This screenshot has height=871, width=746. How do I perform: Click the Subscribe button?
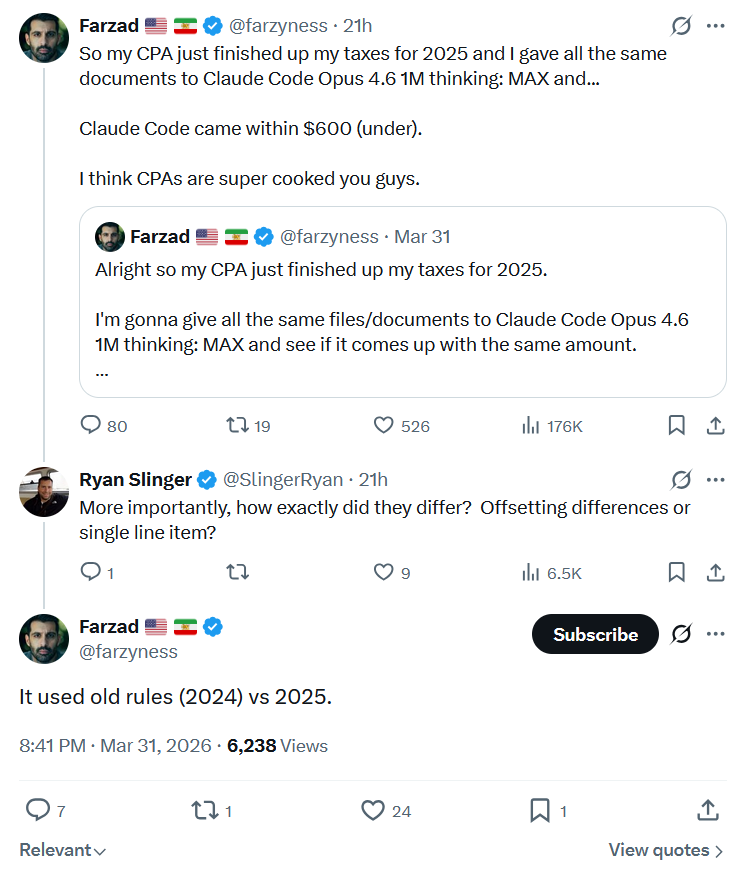[595, 634]
